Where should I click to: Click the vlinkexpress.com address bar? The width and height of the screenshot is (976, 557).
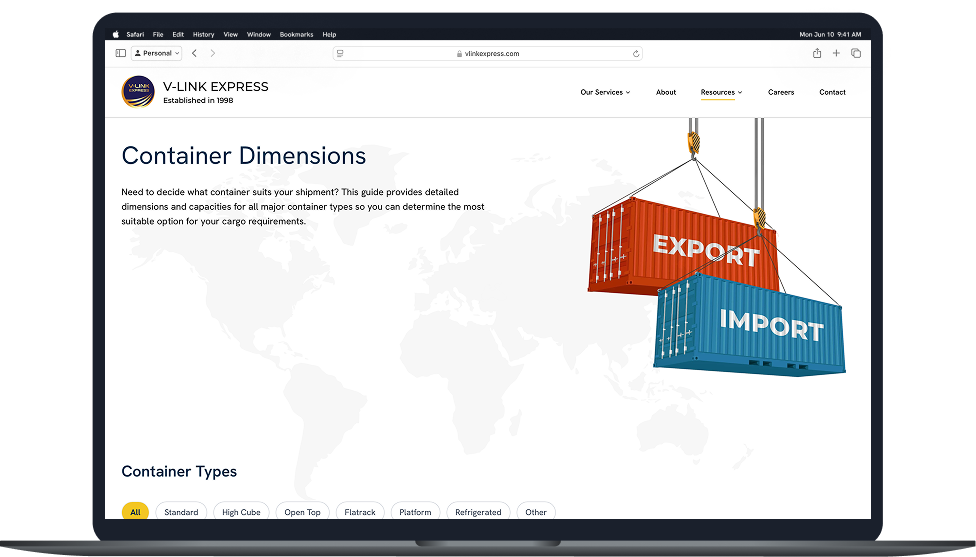pyautogui.click(x=488, y=54)
